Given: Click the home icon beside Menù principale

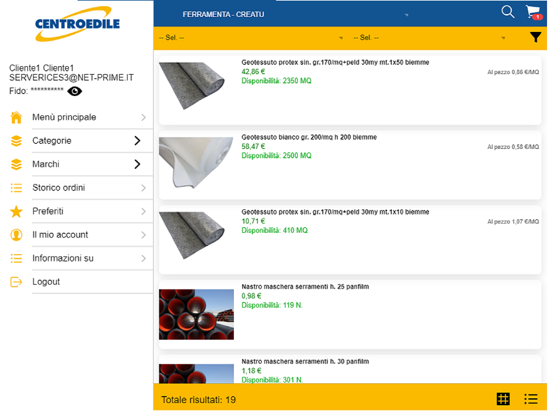Looking at the screenshot, I should (16, 117).
